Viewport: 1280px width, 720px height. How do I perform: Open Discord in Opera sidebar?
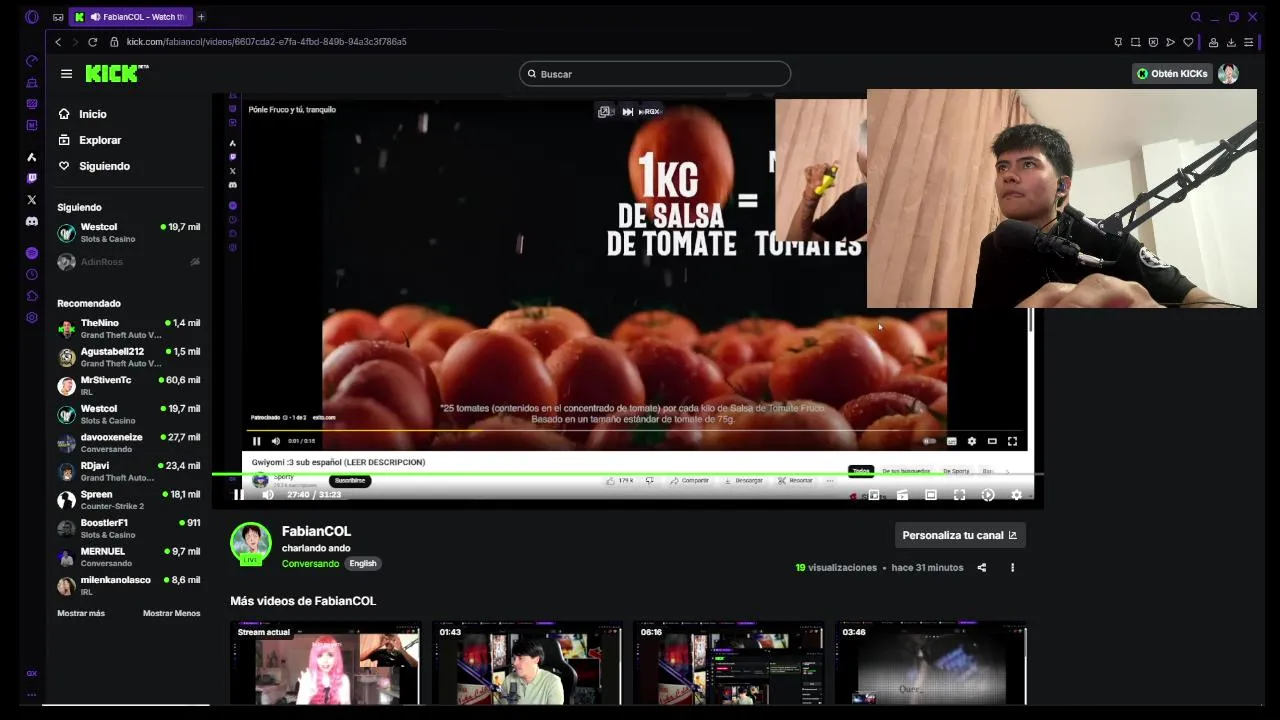[31, 222]
